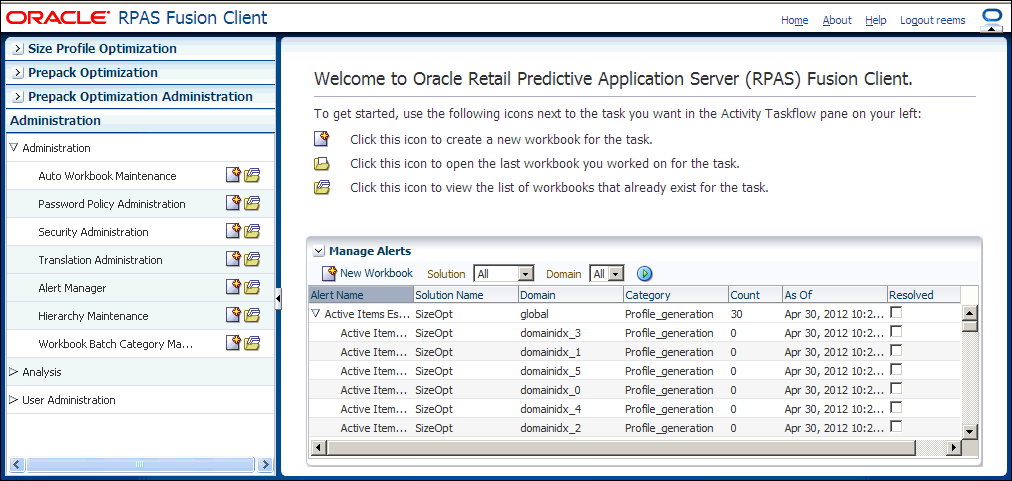1012x481 pixels.
Task: Create new workbook for Translation Administration
Action: coord(233,260)
